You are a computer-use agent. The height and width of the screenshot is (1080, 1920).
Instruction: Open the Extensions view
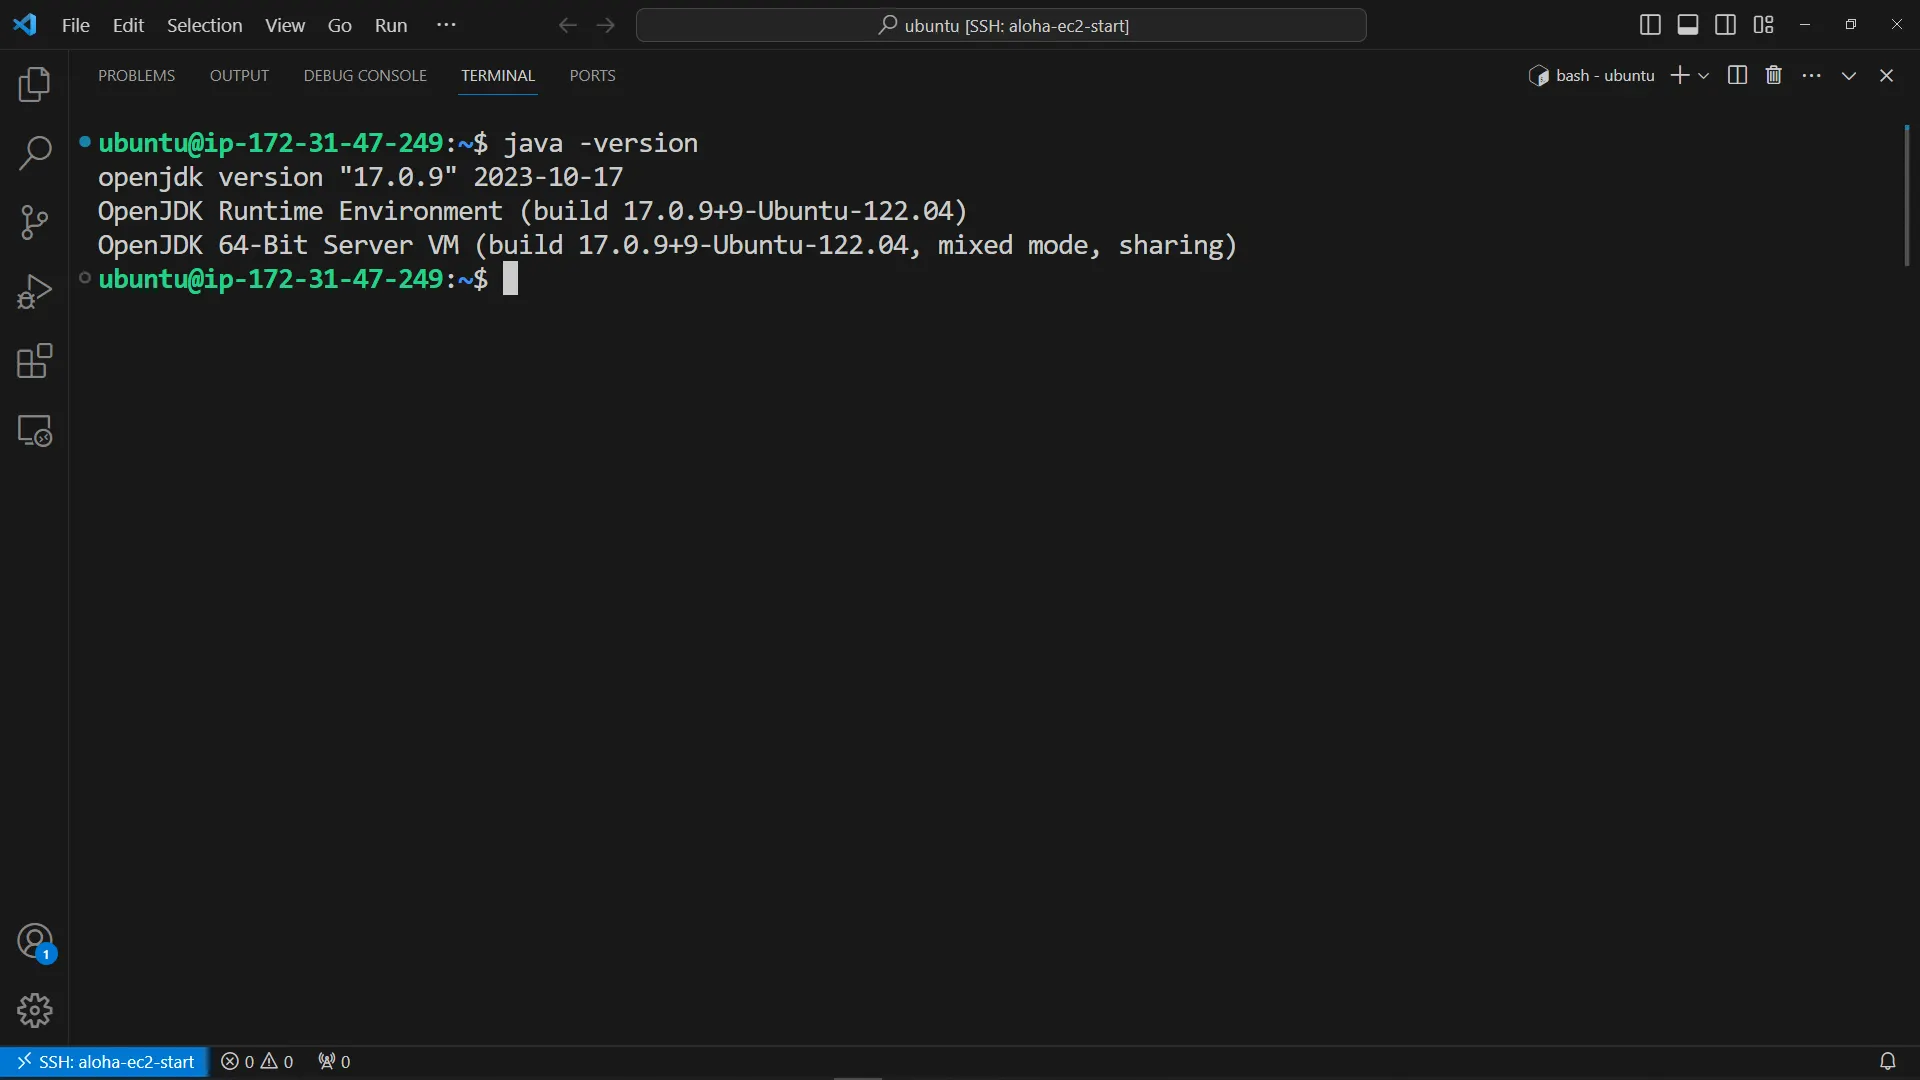(x=35, y=361)
